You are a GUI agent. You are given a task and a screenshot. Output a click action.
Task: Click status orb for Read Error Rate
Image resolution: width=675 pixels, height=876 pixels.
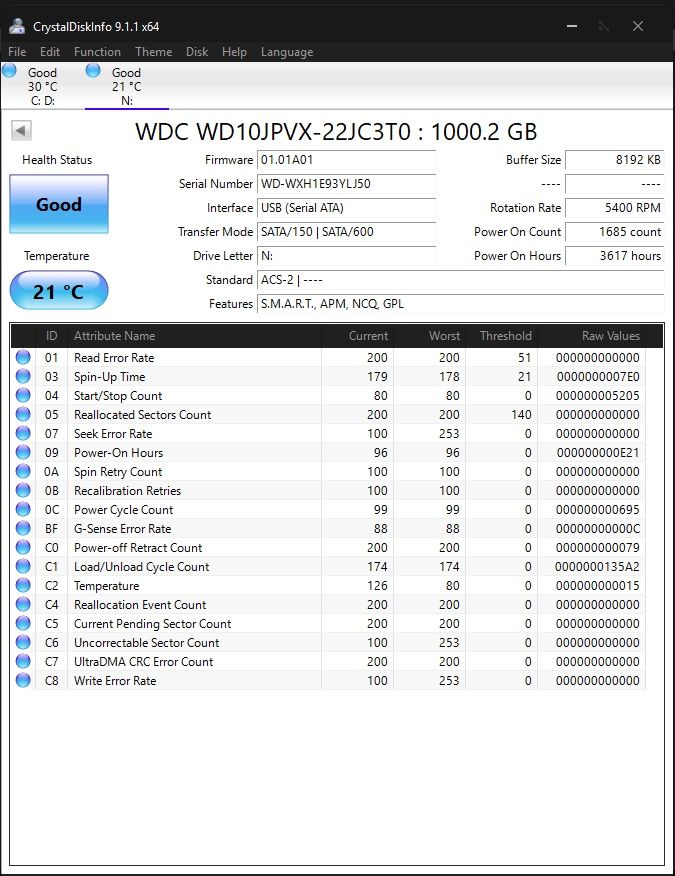coord(23,357)
